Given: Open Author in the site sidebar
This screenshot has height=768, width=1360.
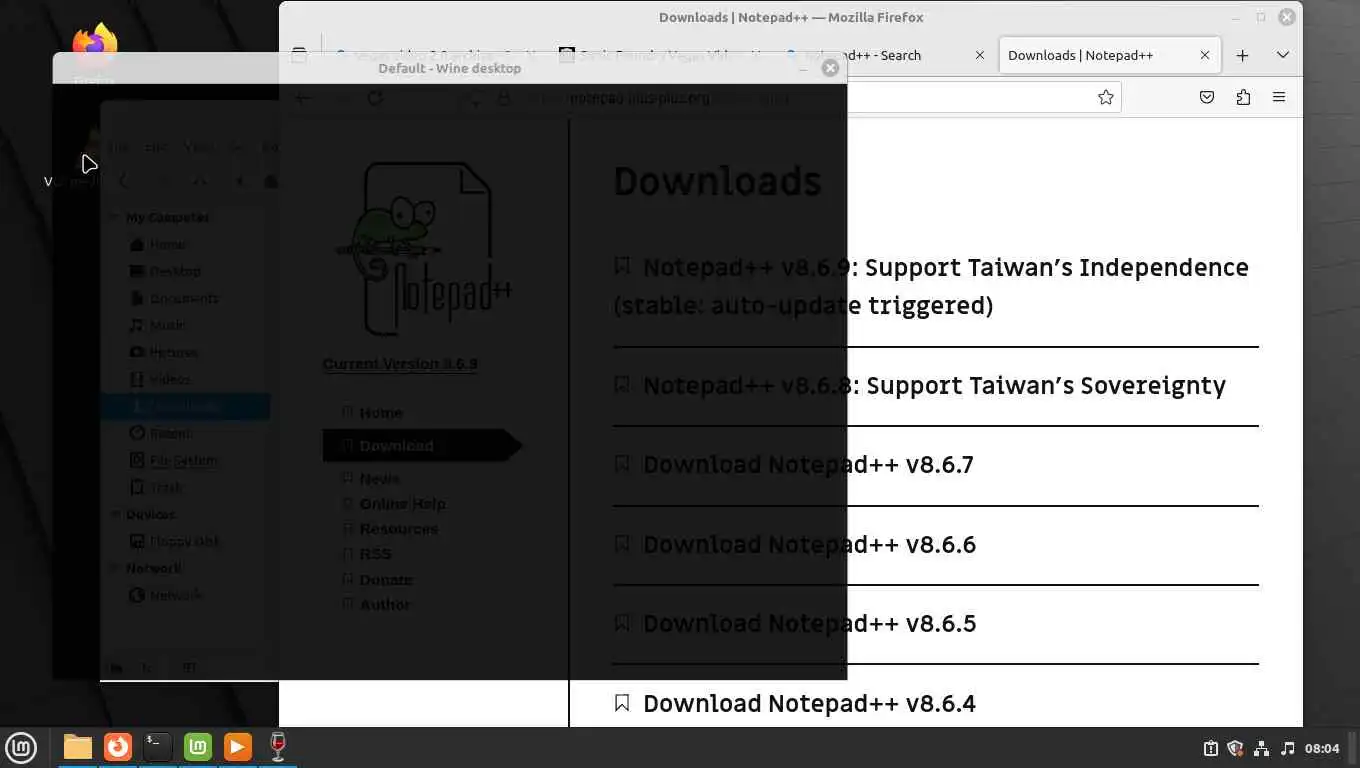Looking at the screenshot, I should coord(385,605).
